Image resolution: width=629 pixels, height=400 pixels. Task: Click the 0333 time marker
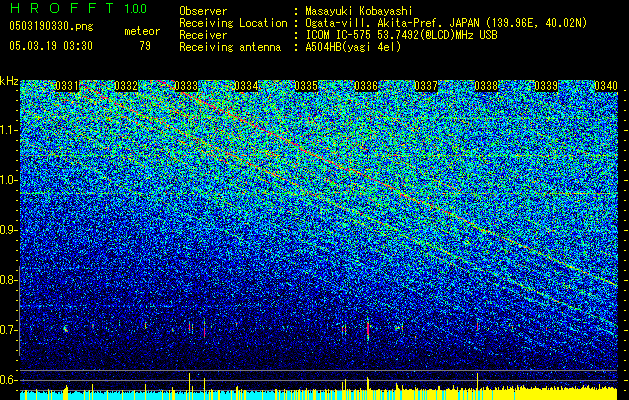(187, 86)
